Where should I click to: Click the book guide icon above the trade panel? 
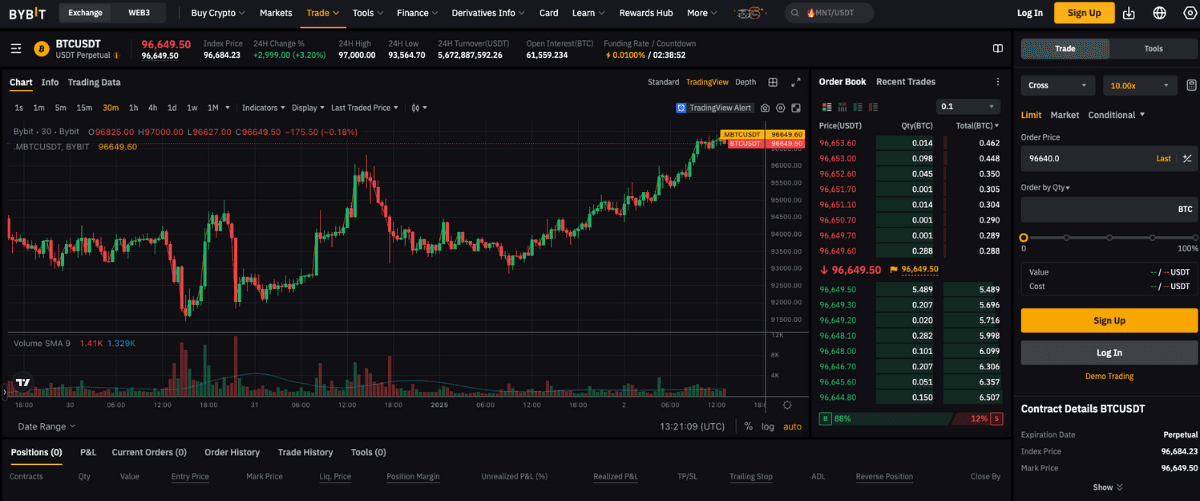pyautogui.click(x=998, y=48)
